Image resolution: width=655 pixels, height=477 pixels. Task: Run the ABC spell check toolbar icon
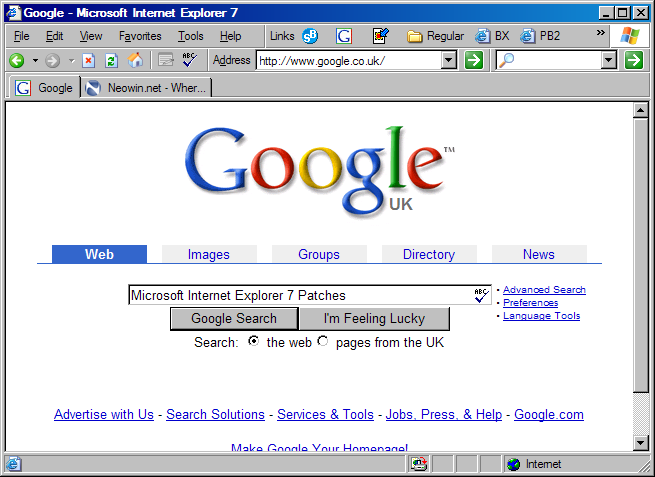pos(190,60)
